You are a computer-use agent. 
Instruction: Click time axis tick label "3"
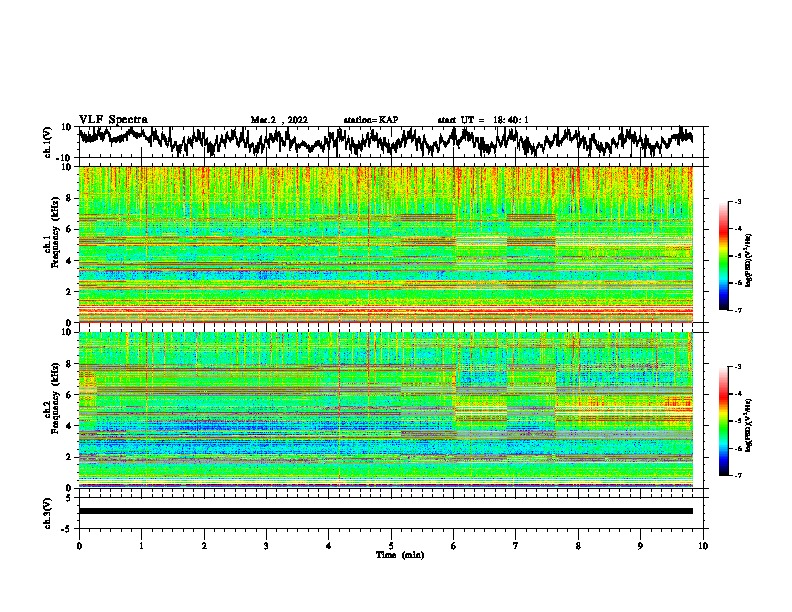pos(266,546)
